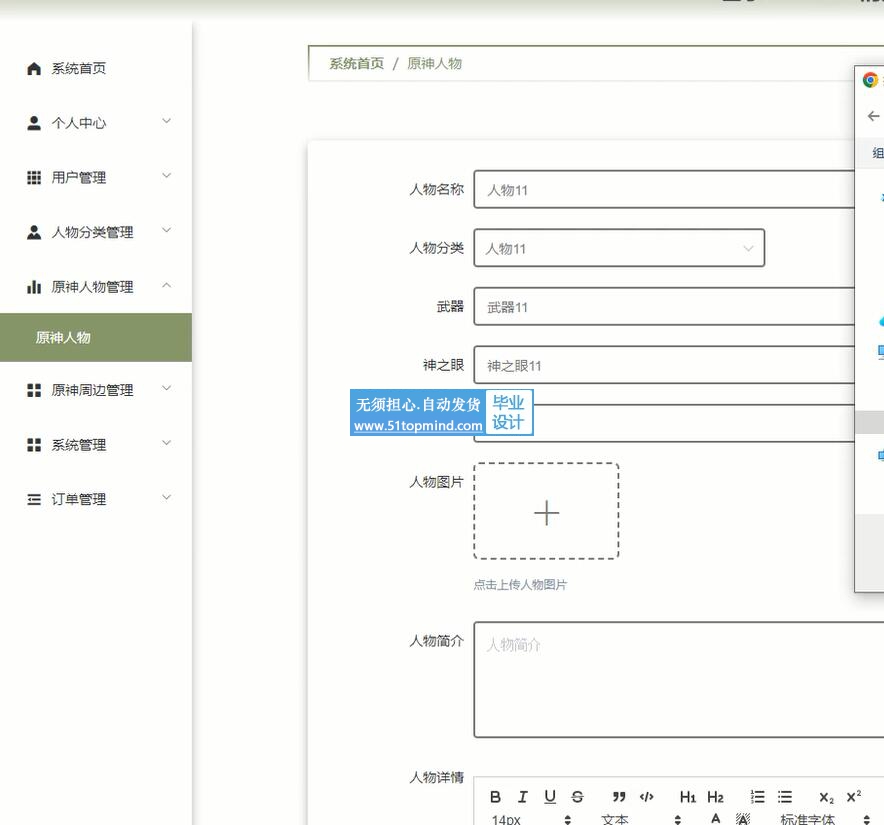Click the 系统首页 breadcrumb link
884x825 pixels.
(x=356, y=63)
